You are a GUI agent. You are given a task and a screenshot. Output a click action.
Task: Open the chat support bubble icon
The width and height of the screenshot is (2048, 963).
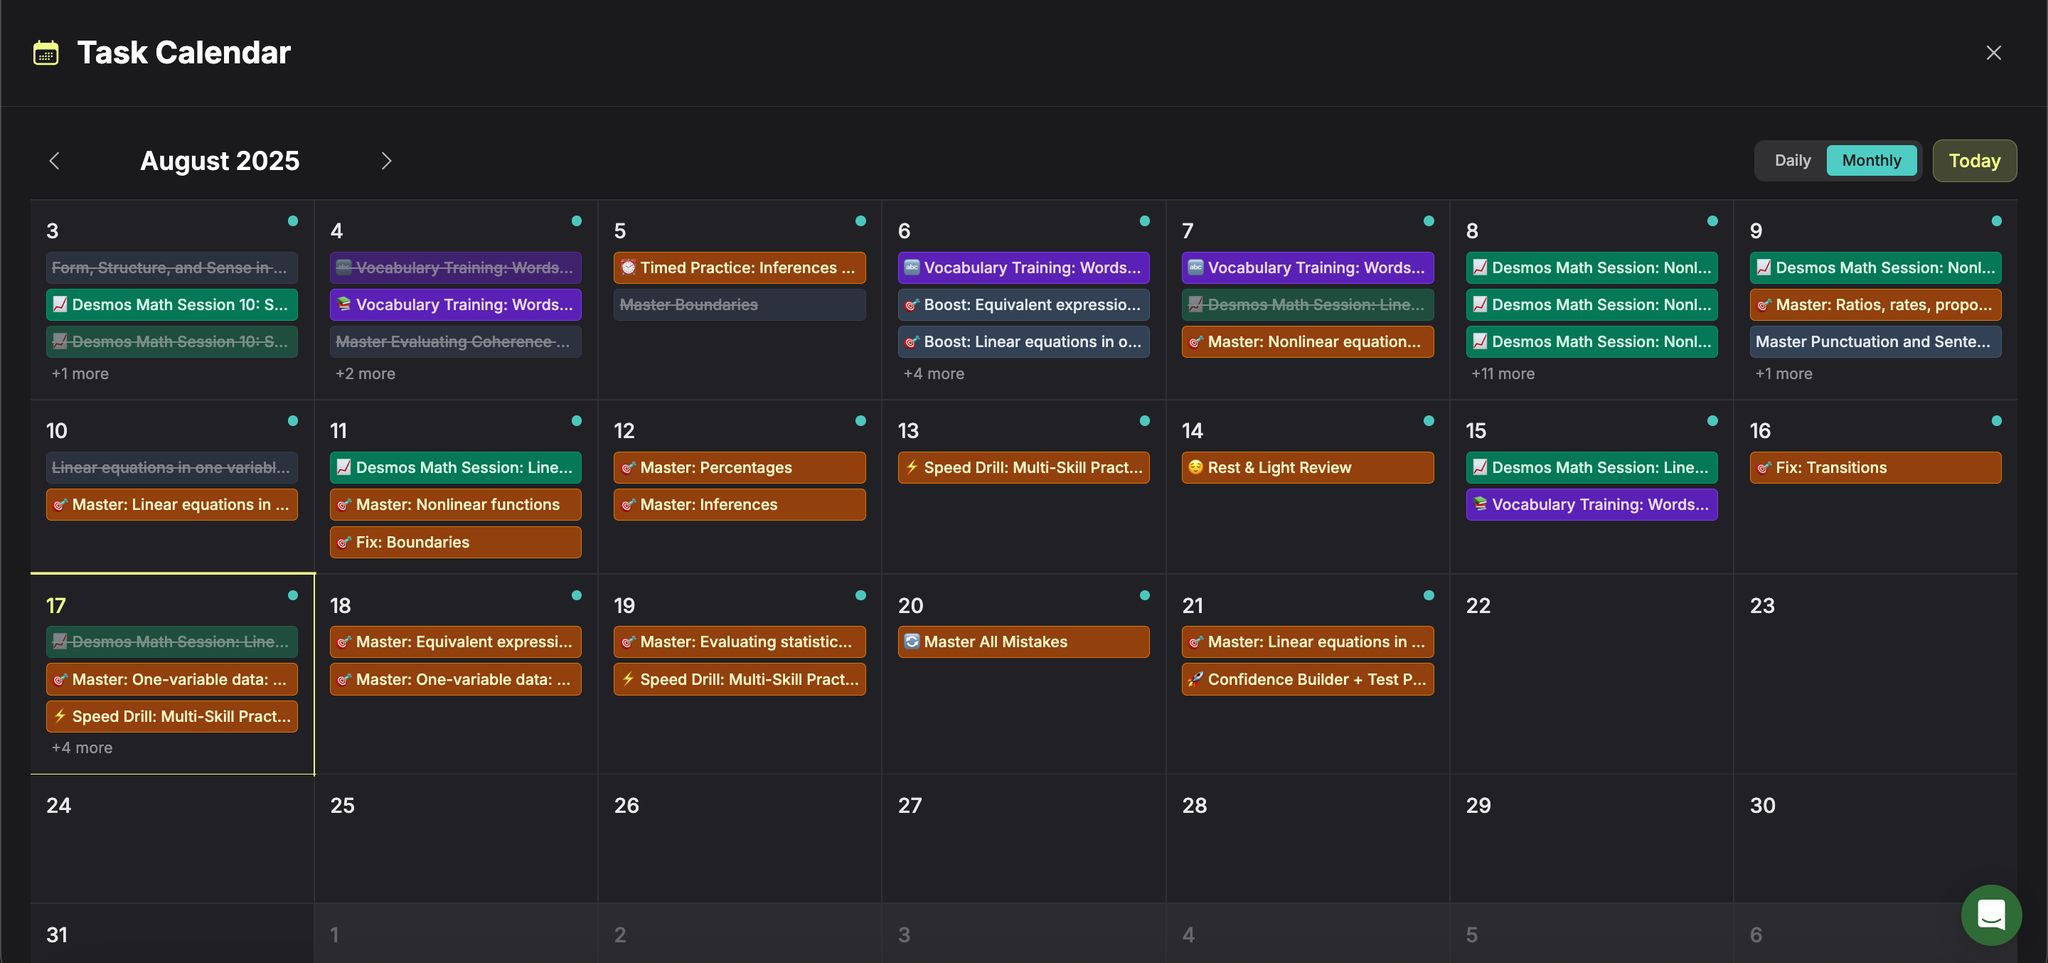pos(1991,914)
